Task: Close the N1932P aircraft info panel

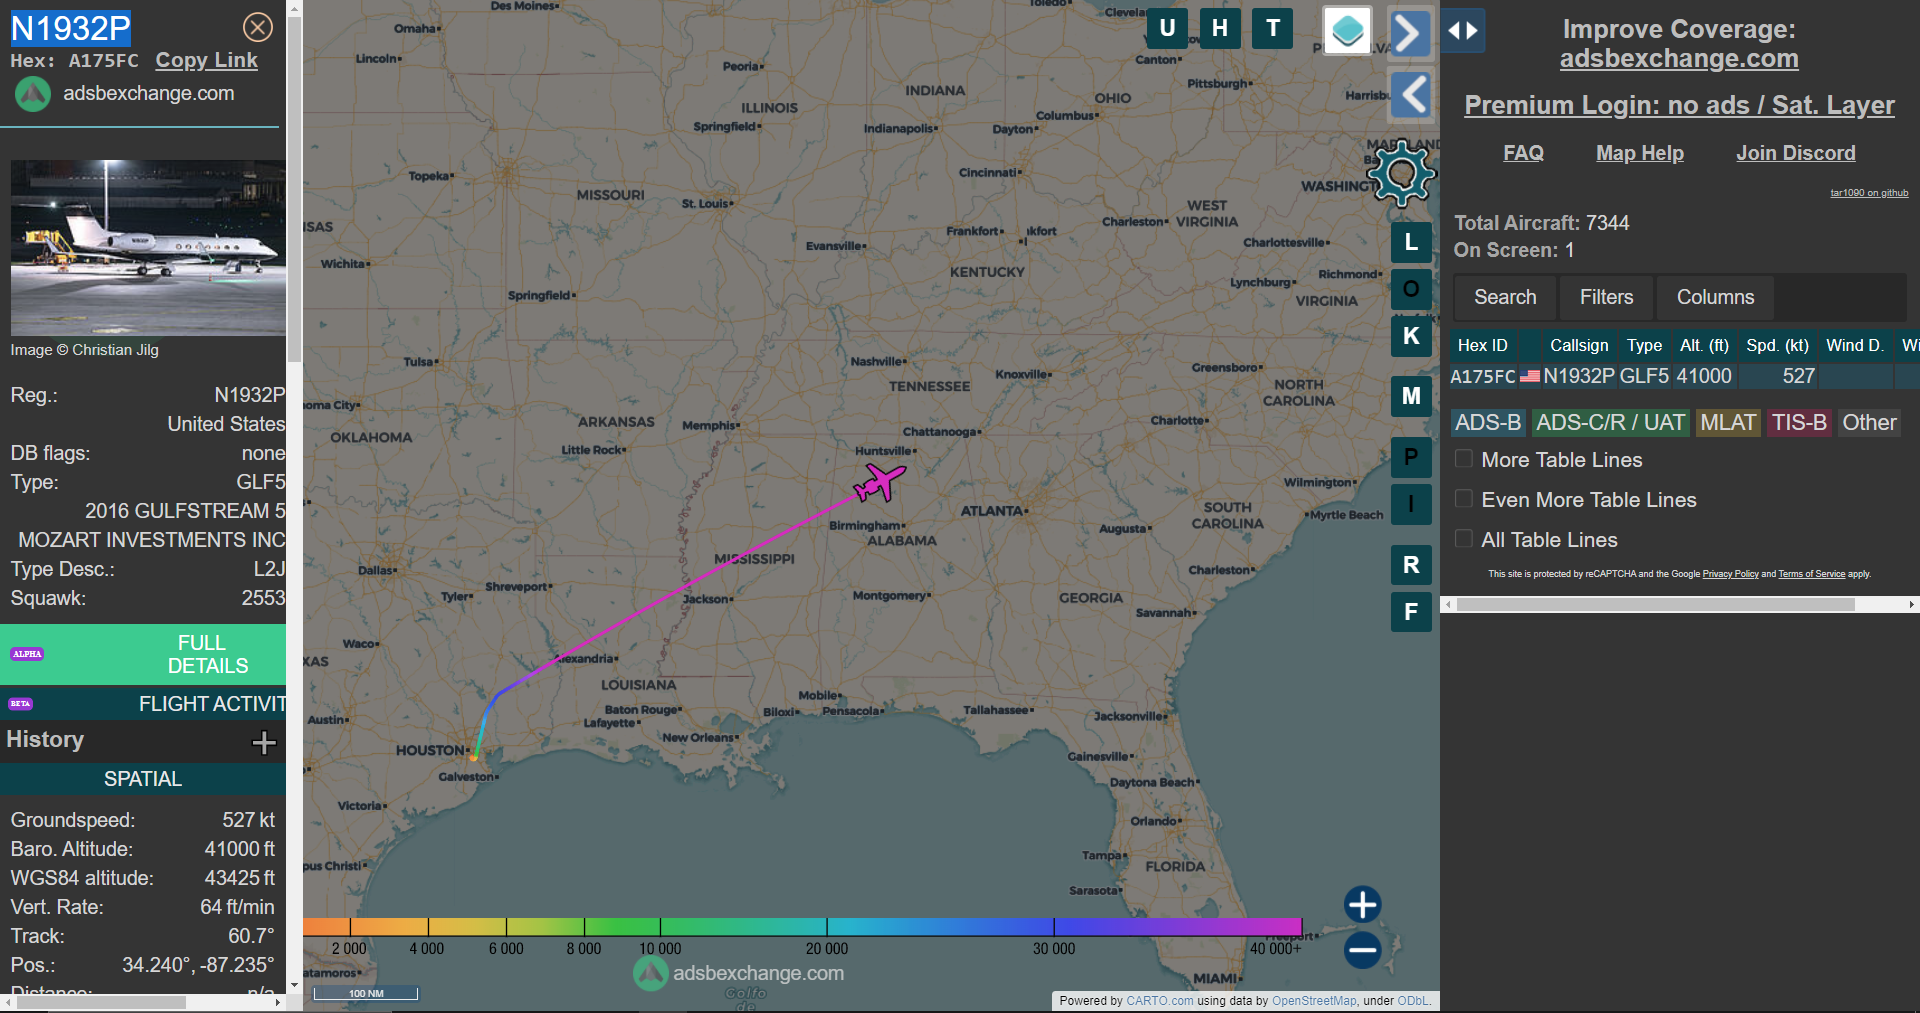Action: [x=258, y=27]
